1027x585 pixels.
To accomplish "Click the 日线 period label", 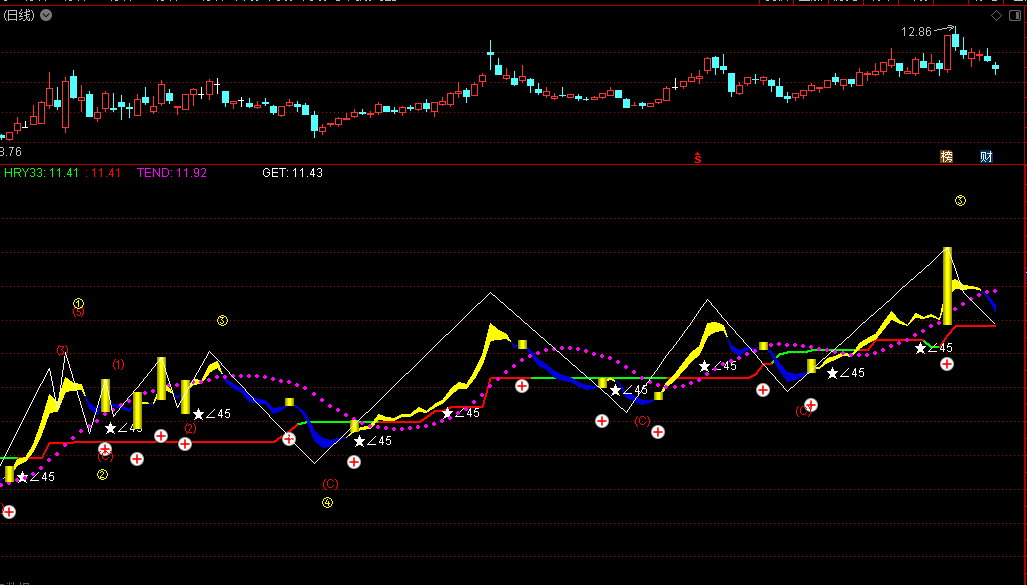I will point(18,16).
